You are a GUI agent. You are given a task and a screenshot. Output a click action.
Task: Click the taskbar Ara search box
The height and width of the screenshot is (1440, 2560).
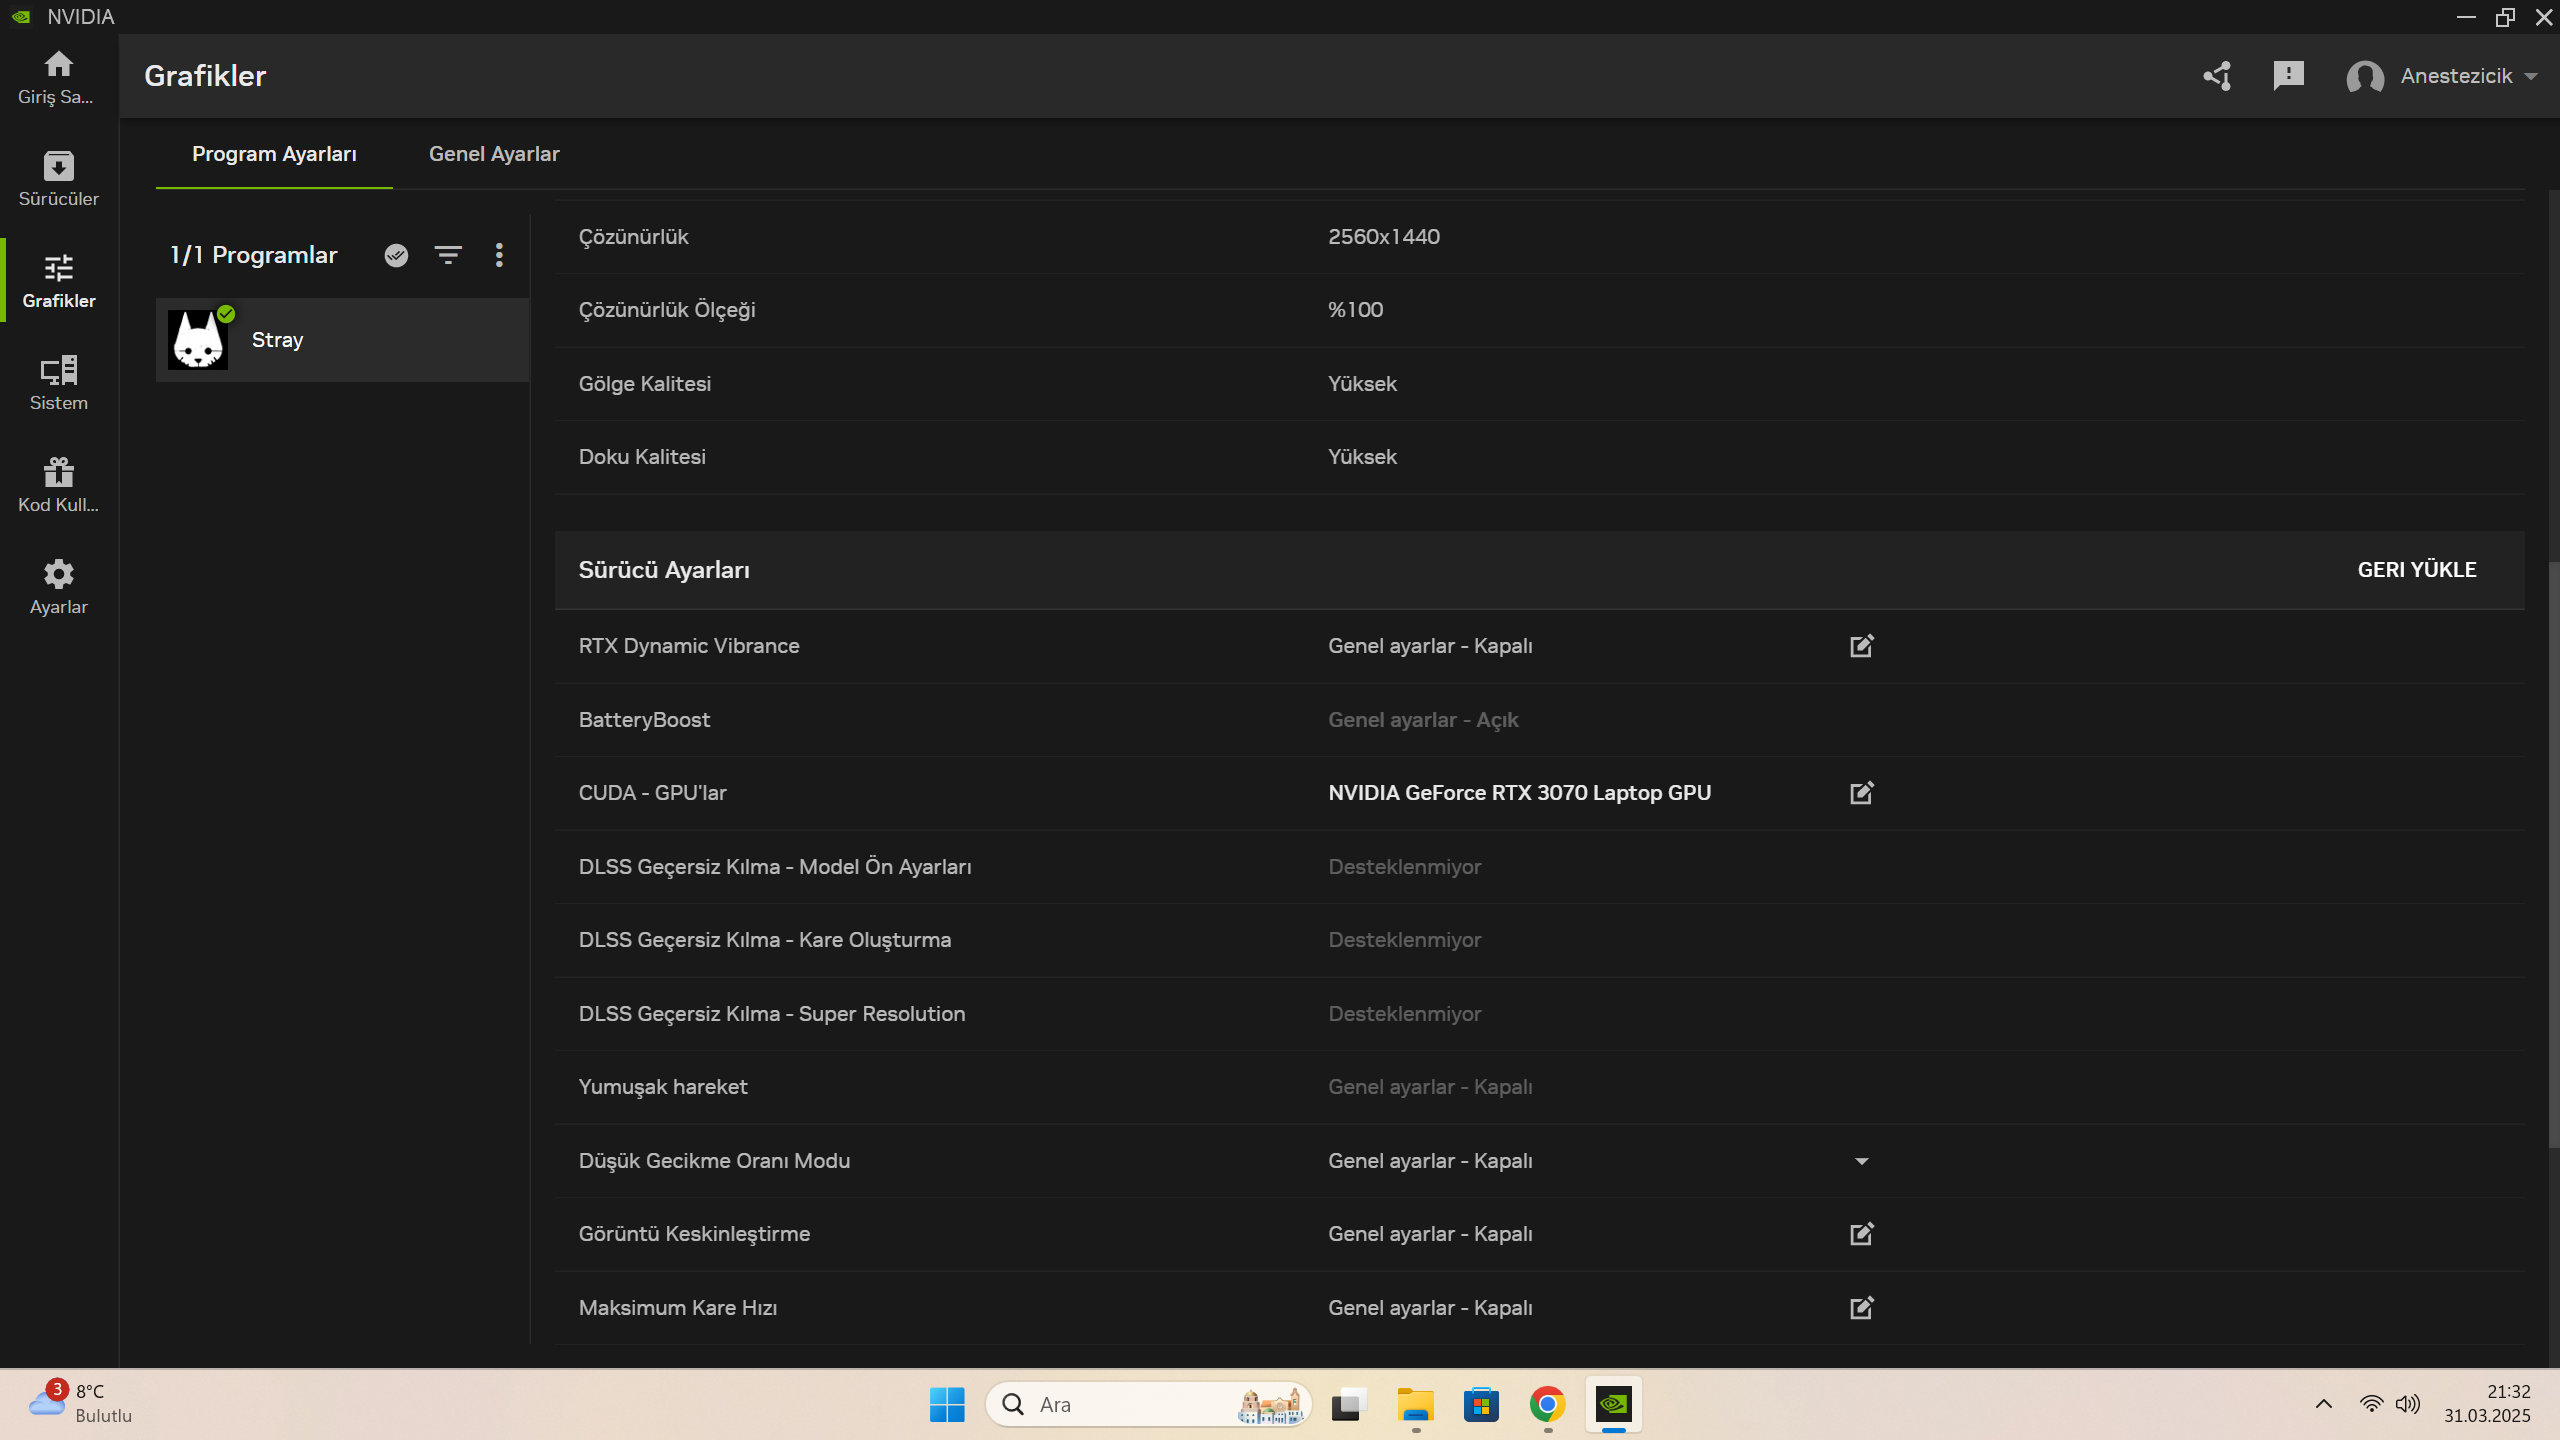click(1148, 1405)
